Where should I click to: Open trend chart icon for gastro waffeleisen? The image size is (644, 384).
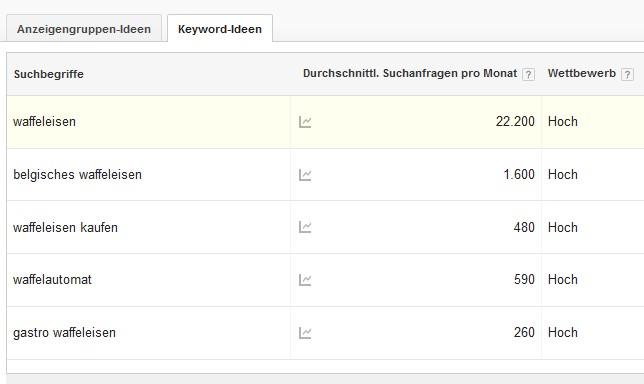click(x=305, y=333)
